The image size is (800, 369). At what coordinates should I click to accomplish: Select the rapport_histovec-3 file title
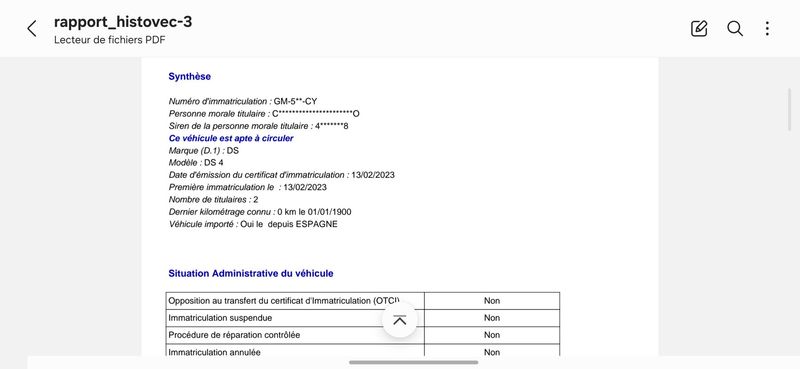123,22
